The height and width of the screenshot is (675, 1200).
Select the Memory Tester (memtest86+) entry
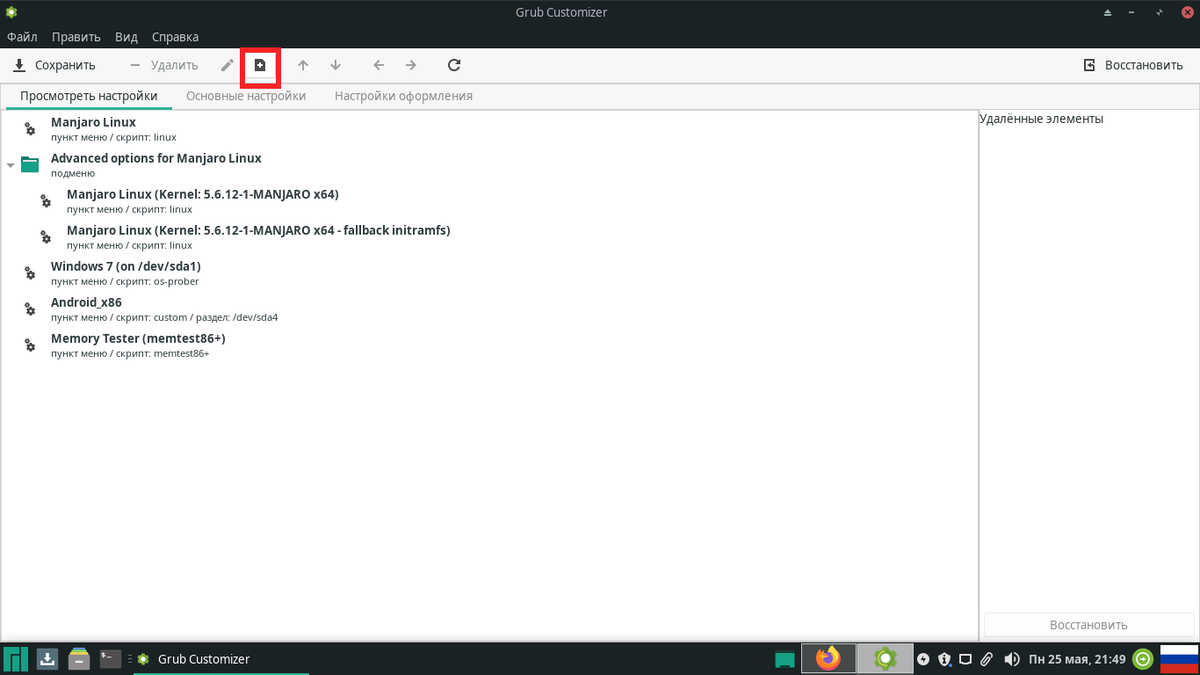[x=489, y=345]
